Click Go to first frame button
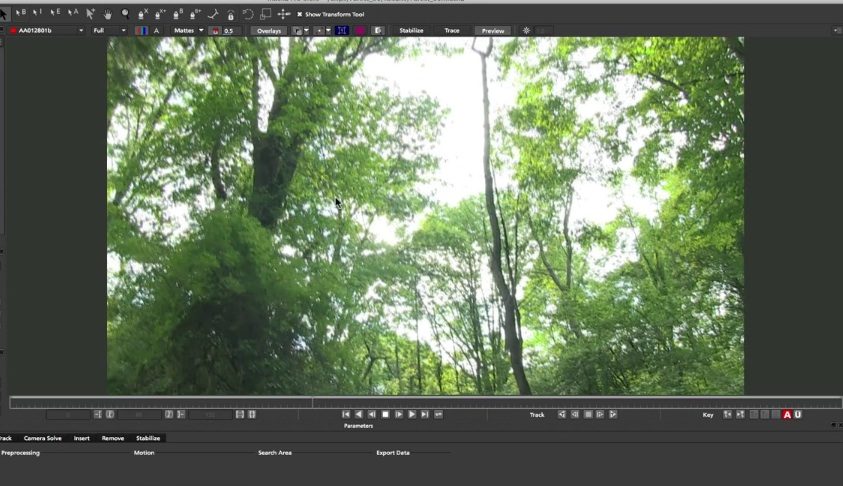The width and height of the screenshot is (843, 486). (x=346, y=414)
